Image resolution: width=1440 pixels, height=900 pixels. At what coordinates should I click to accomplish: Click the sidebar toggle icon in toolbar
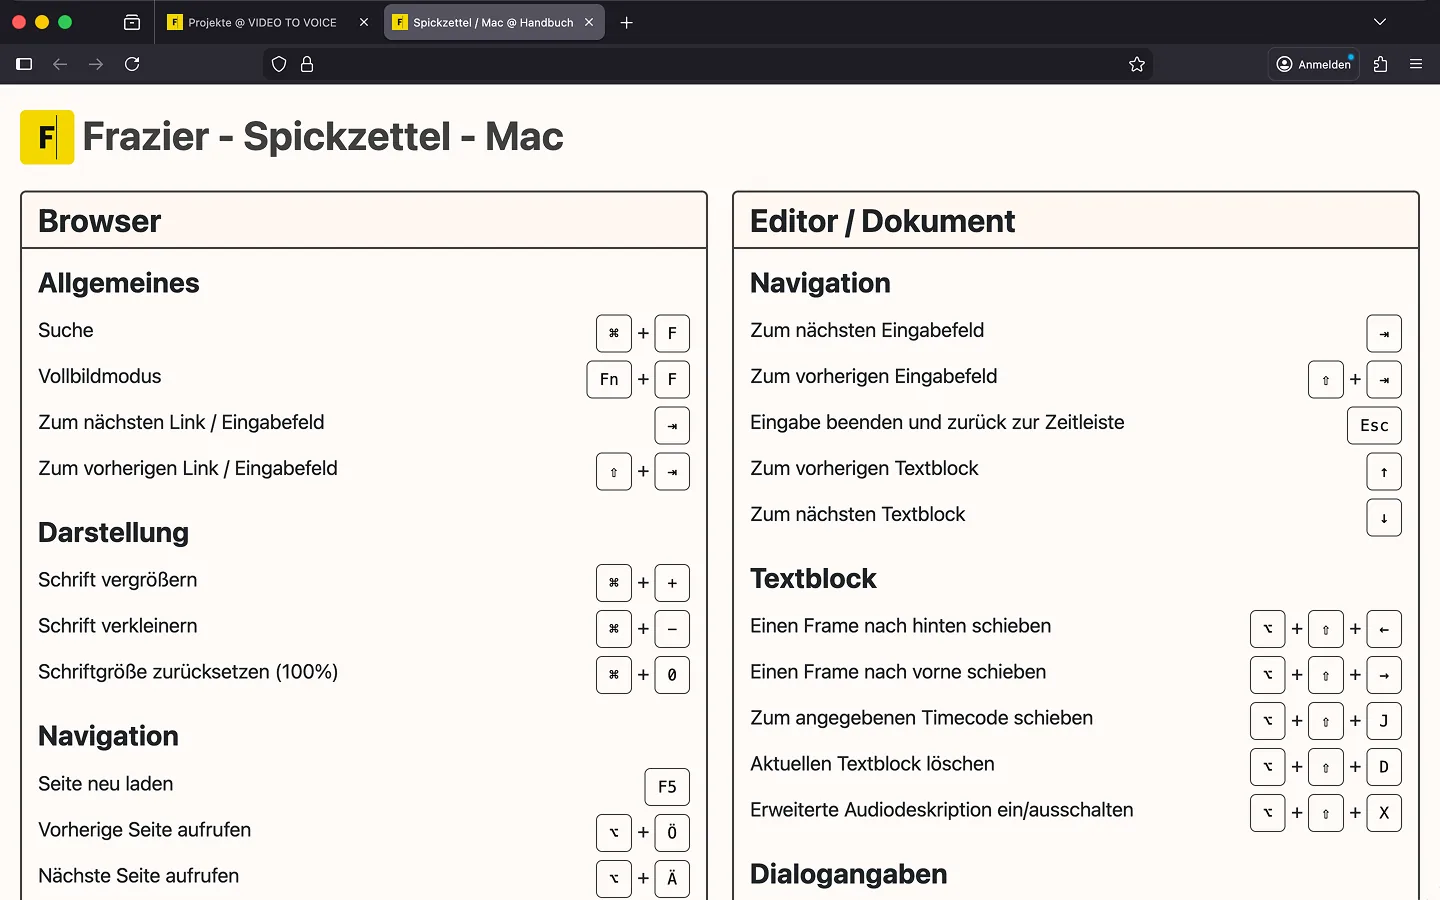pos(24,64)
